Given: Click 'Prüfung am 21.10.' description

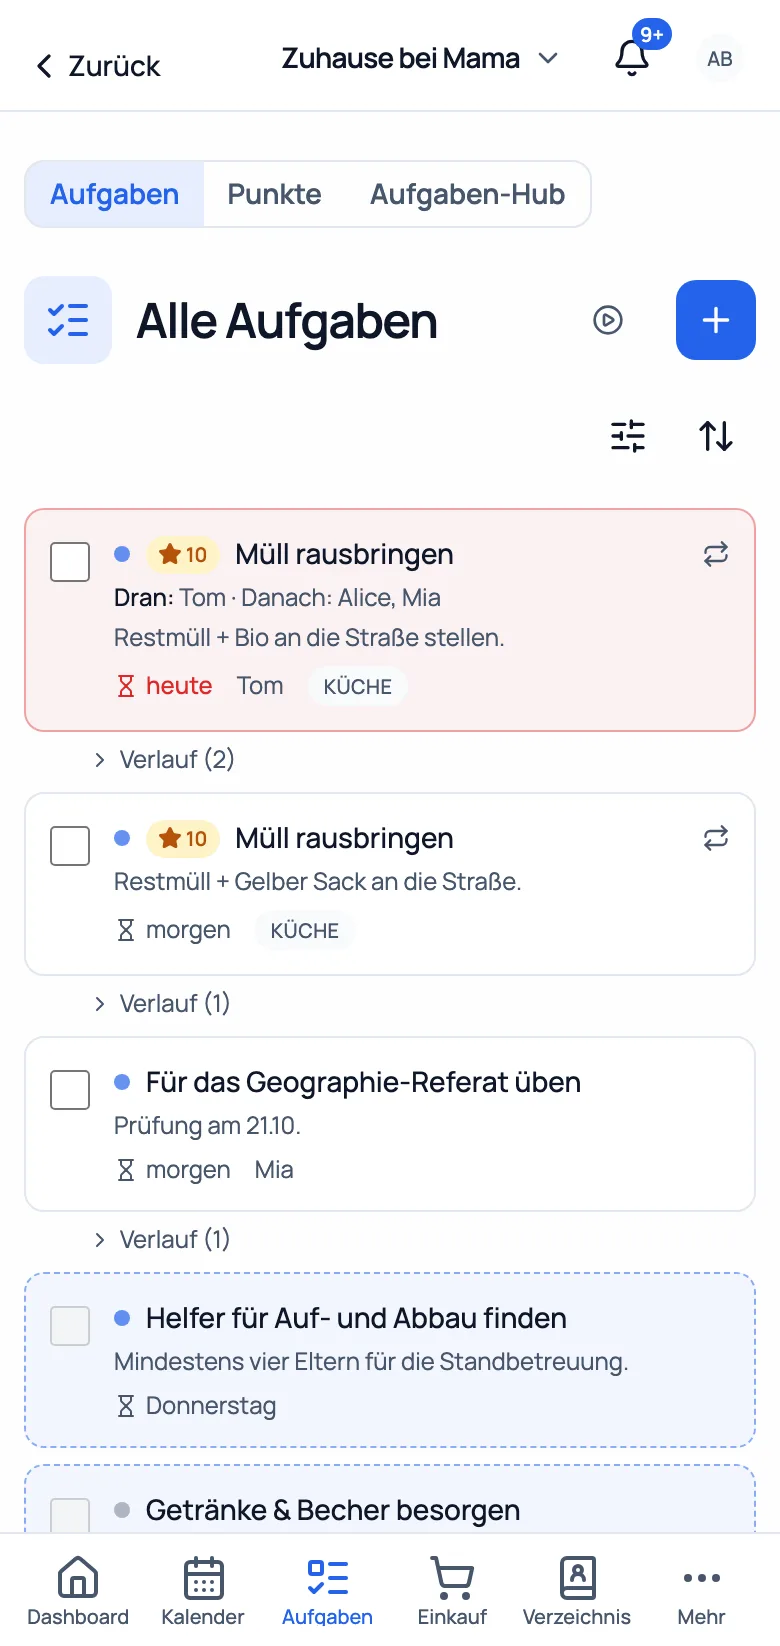Looking at the screenshot, I should 207,1126.
